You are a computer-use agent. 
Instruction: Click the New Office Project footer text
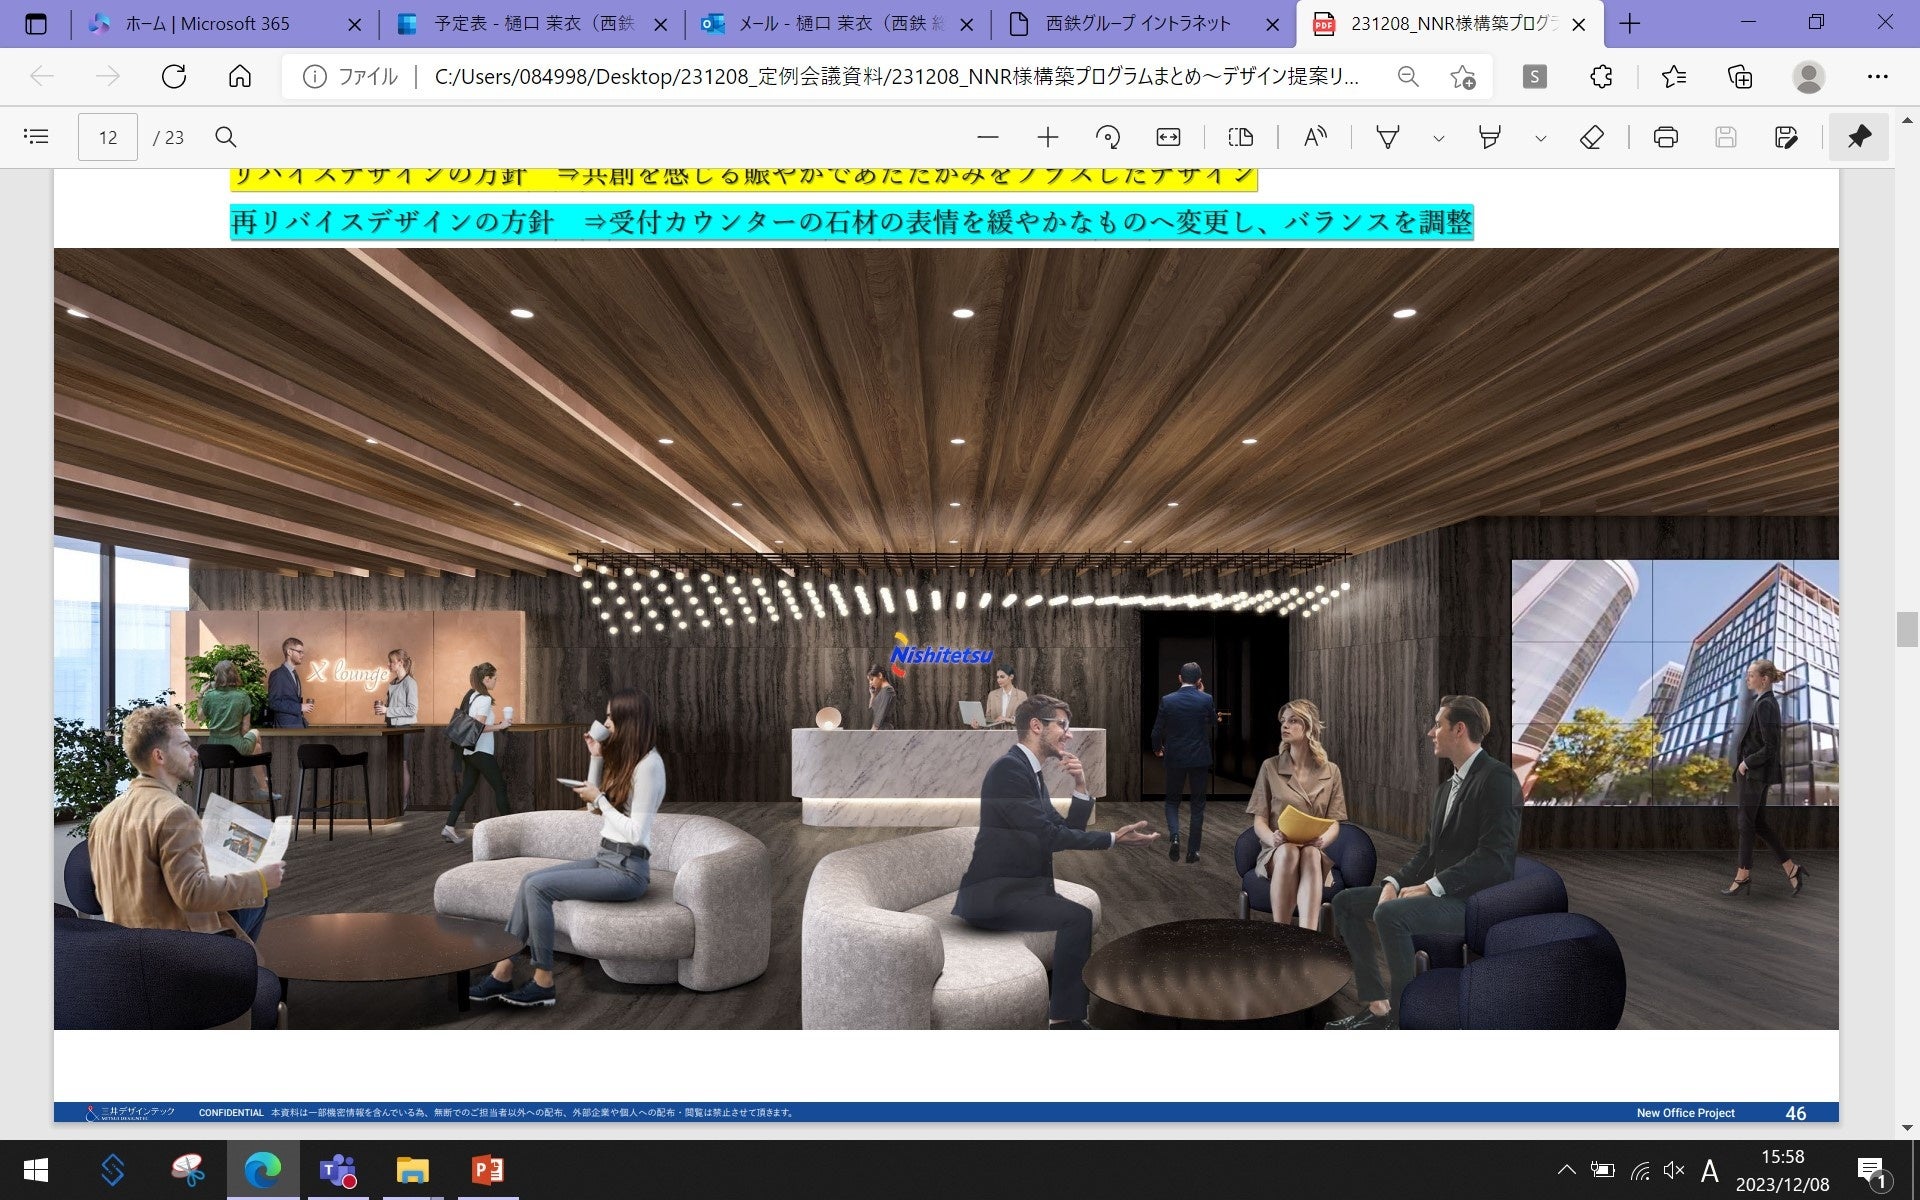(1686, 1113)
